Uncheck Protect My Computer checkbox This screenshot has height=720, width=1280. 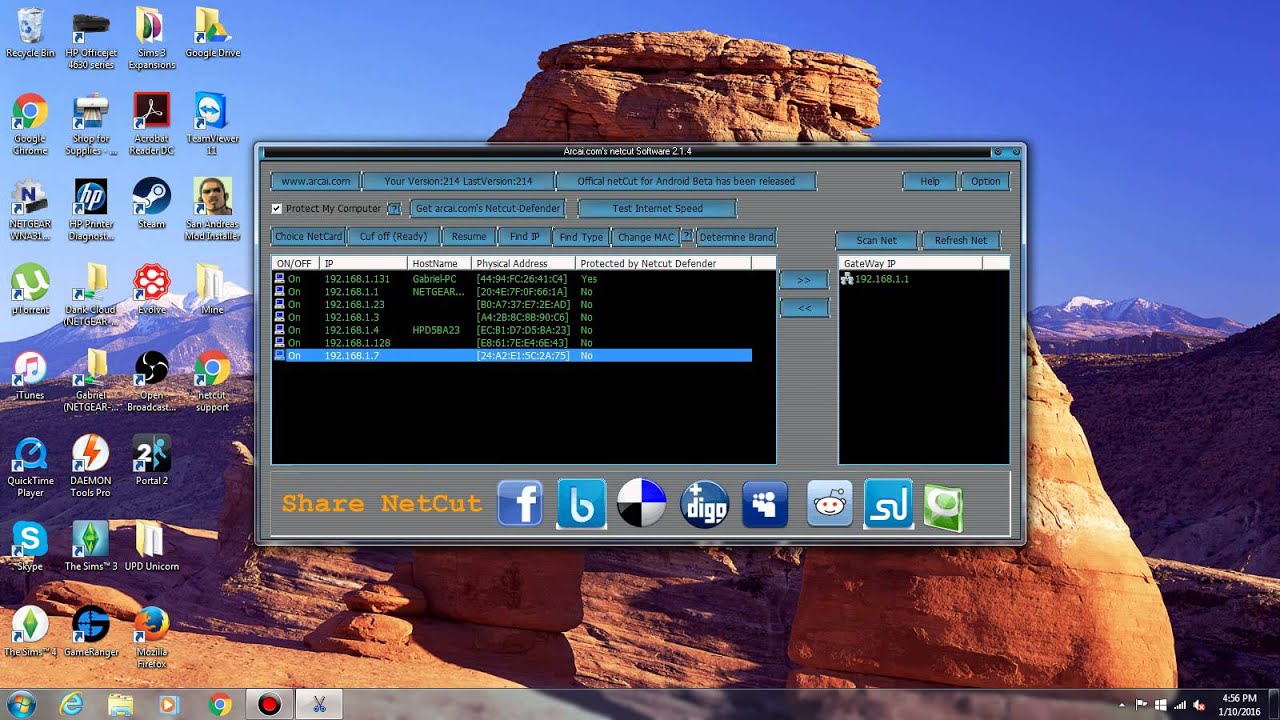277,208
